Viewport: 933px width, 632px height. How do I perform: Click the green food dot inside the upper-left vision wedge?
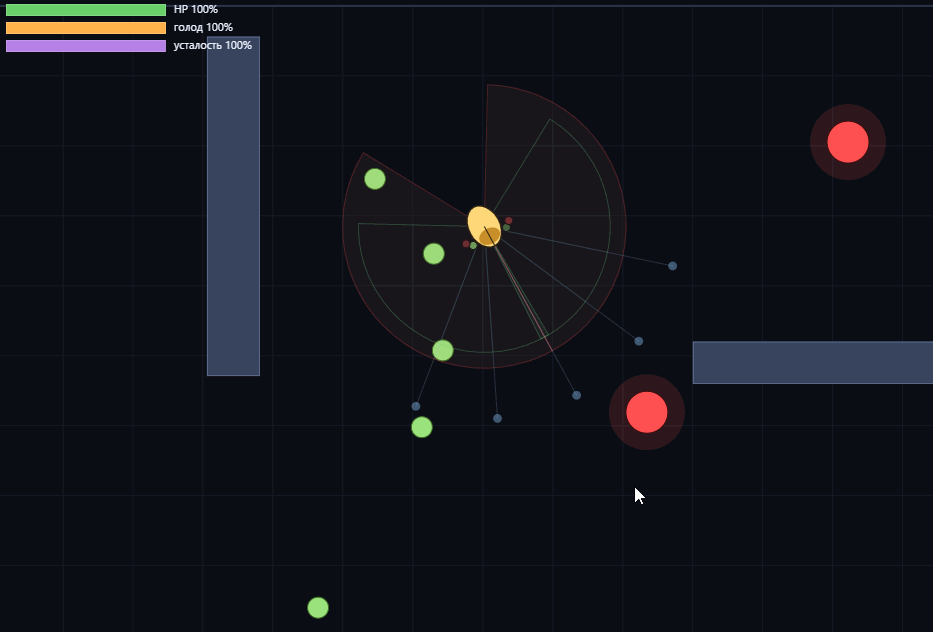click(x=375, y=179)
